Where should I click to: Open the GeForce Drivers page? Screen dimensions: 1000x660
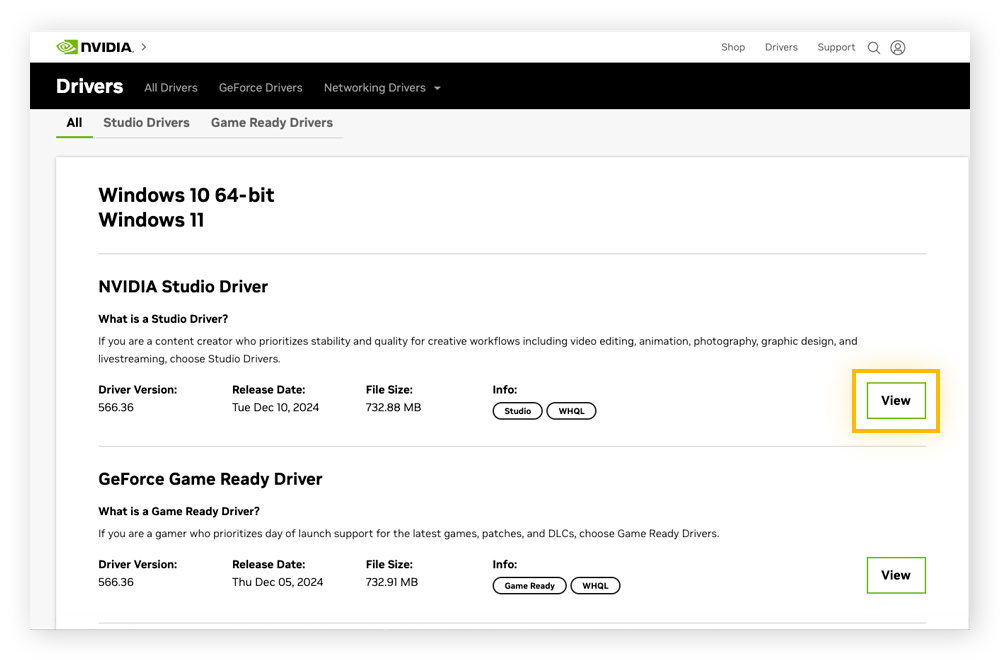pos(260,87)
